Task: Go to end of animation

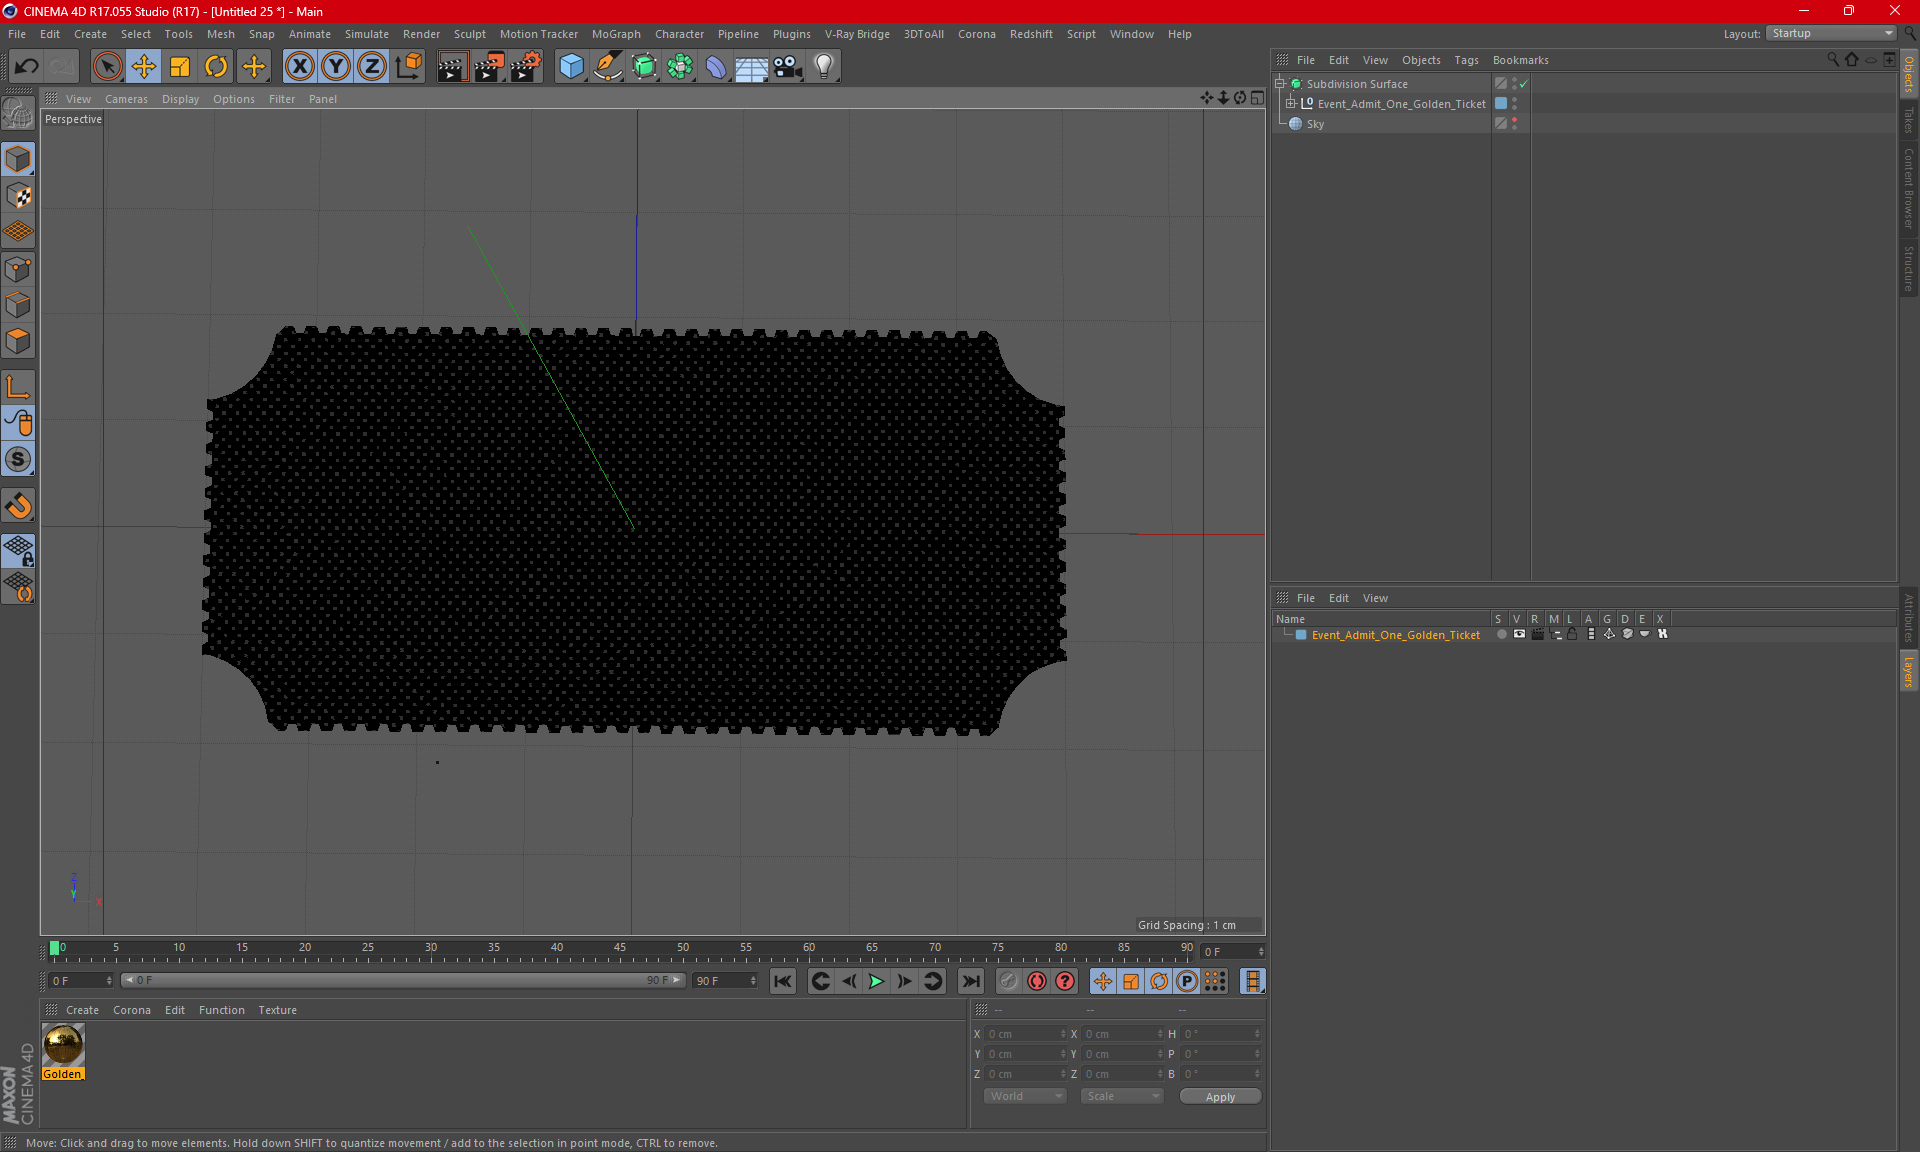Action: click(970, 981)
